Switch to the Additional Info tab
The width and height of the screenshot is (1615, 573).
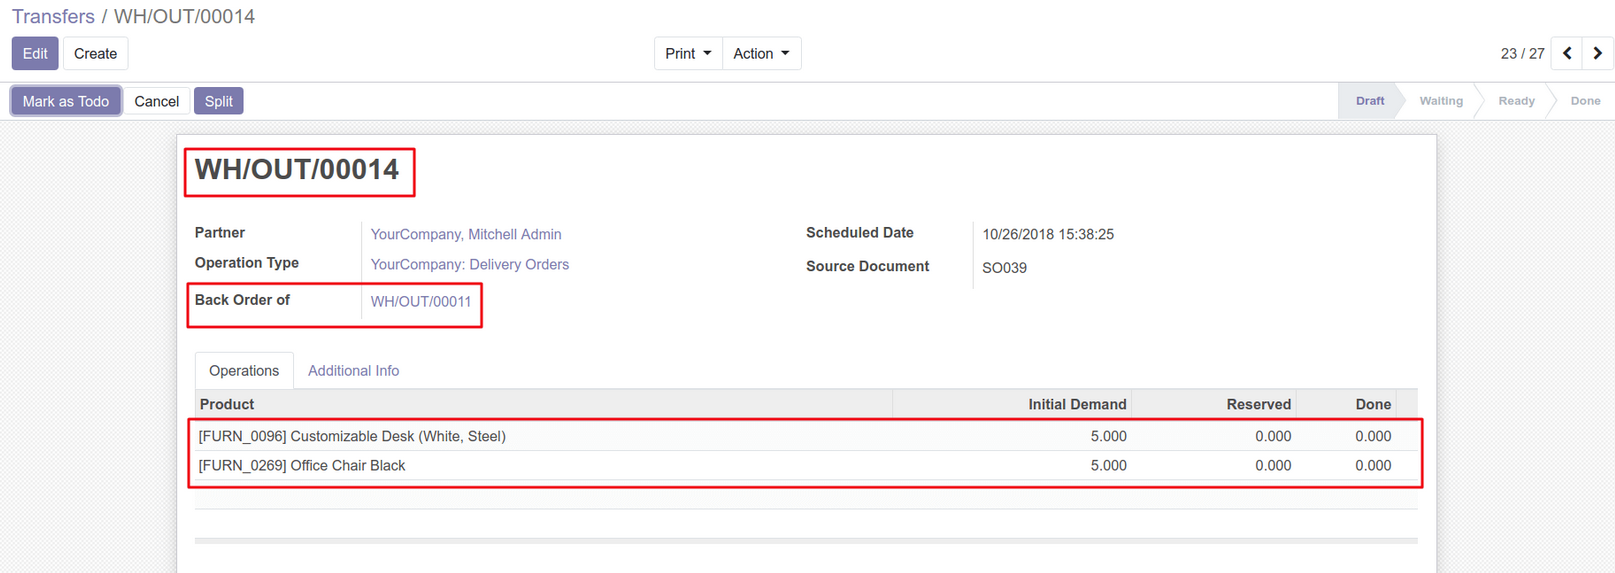[x=353, y=371]
